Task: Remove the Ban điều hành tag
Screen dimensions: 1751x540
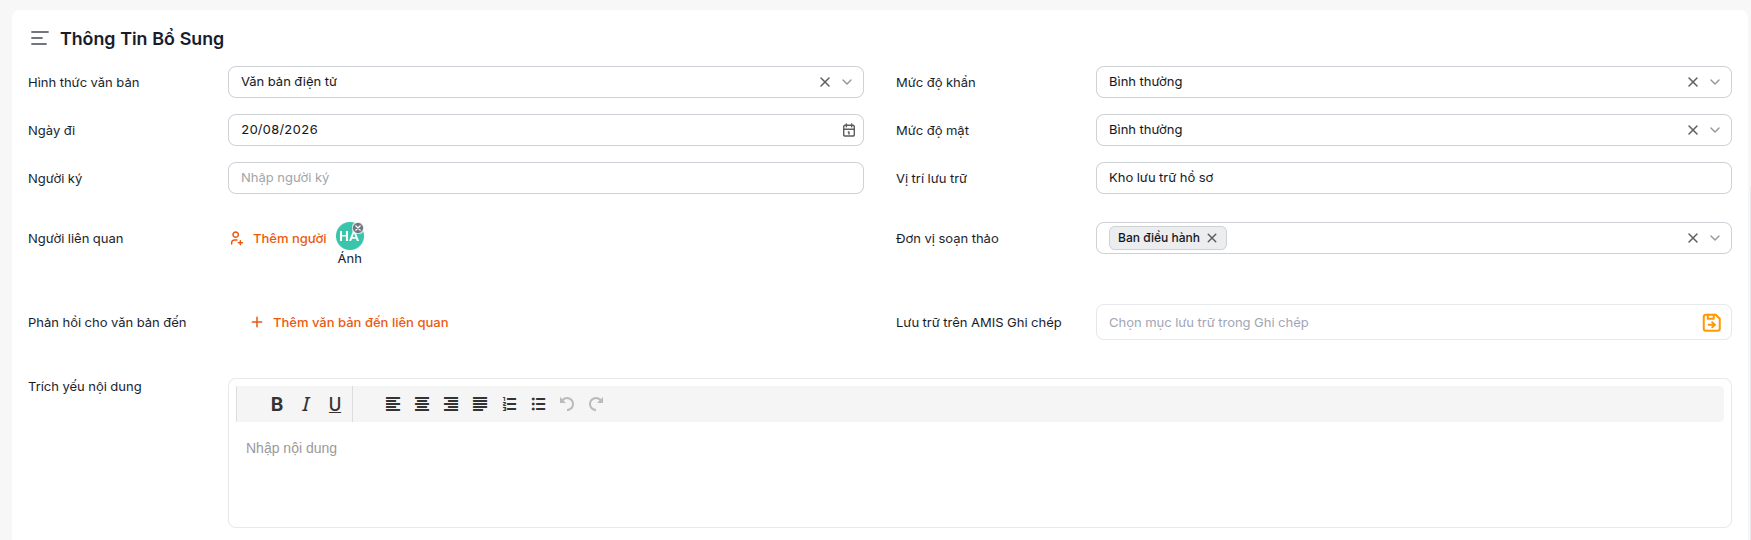Action: [1212, 238]
